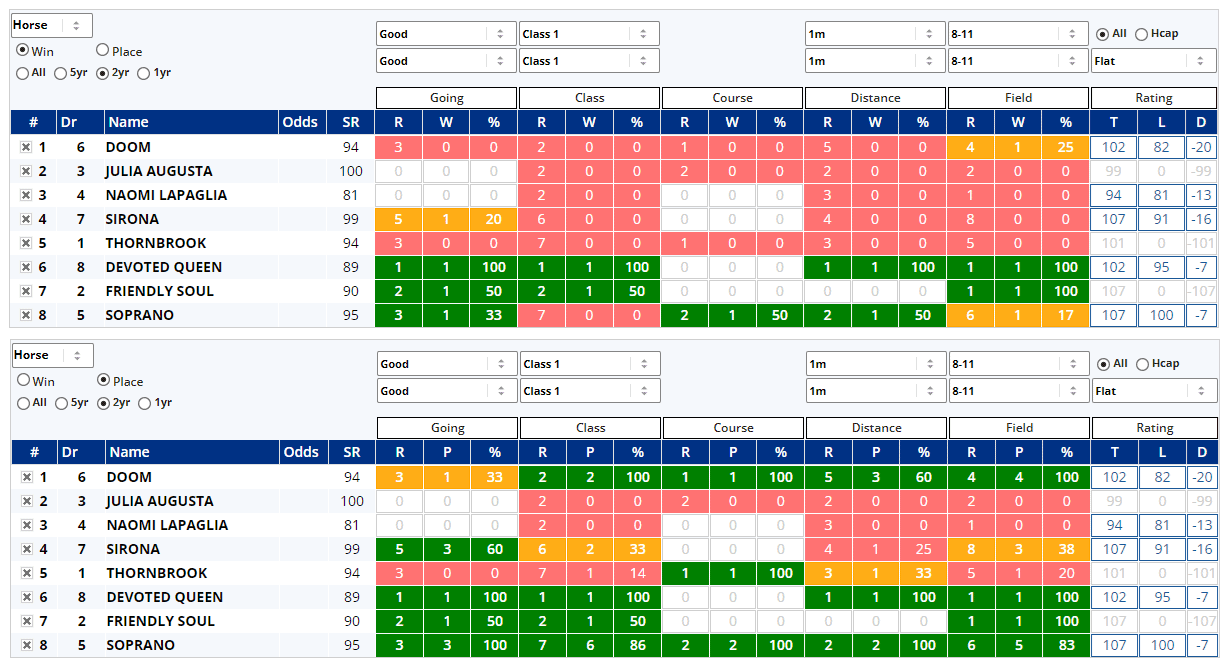
Task: Select the Rating group header in Place table
Action: pos(1154,428)
